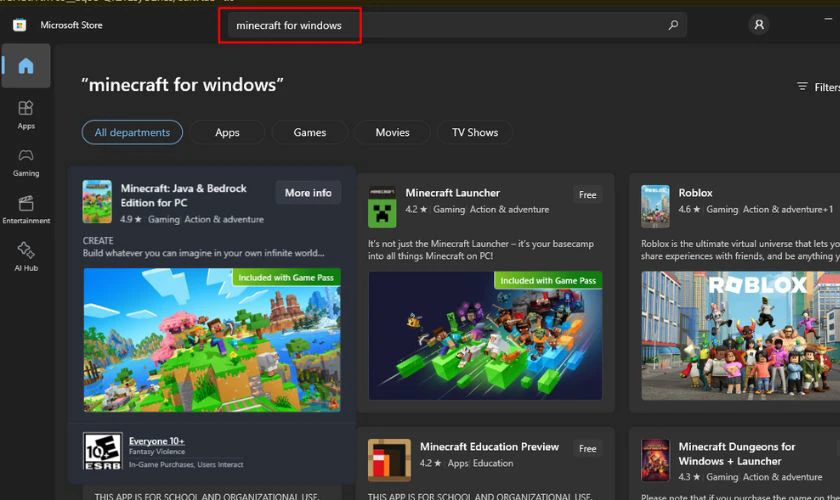Click the Free button on Minecraft Launcher
The image size is (840, 500).
point(587,195)
